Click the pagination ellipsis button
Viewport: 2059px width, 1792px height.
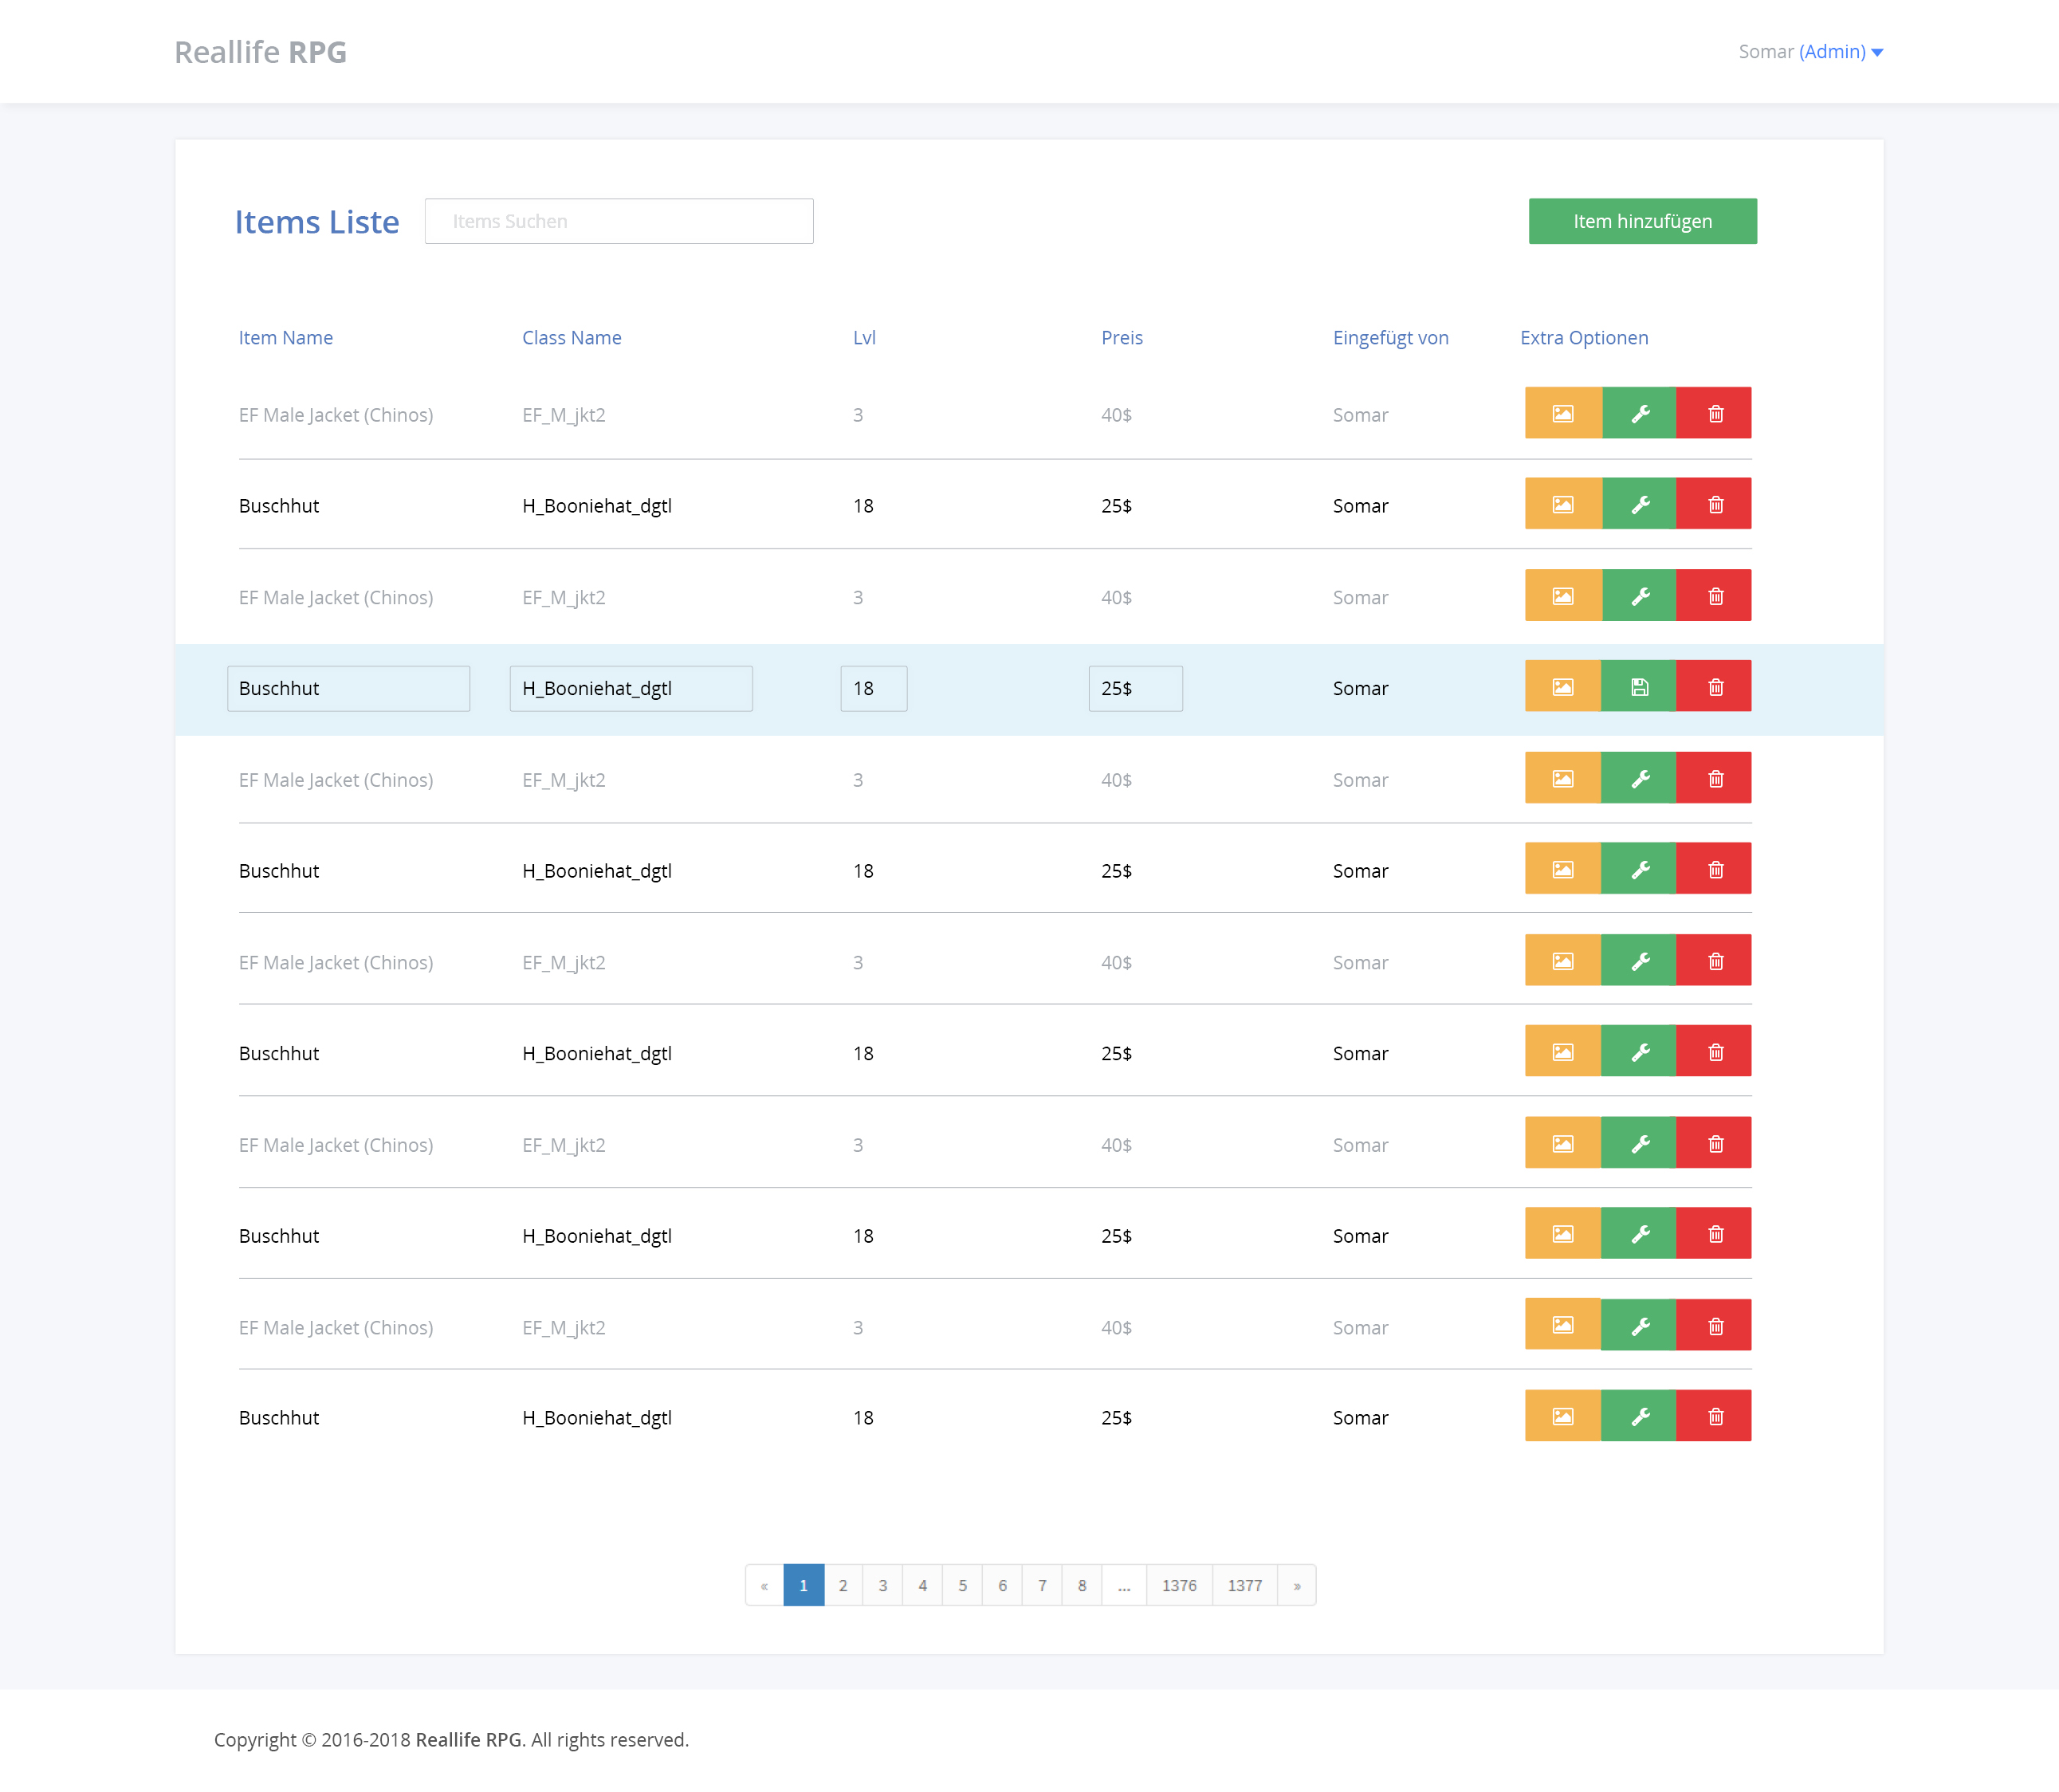1124,1585
